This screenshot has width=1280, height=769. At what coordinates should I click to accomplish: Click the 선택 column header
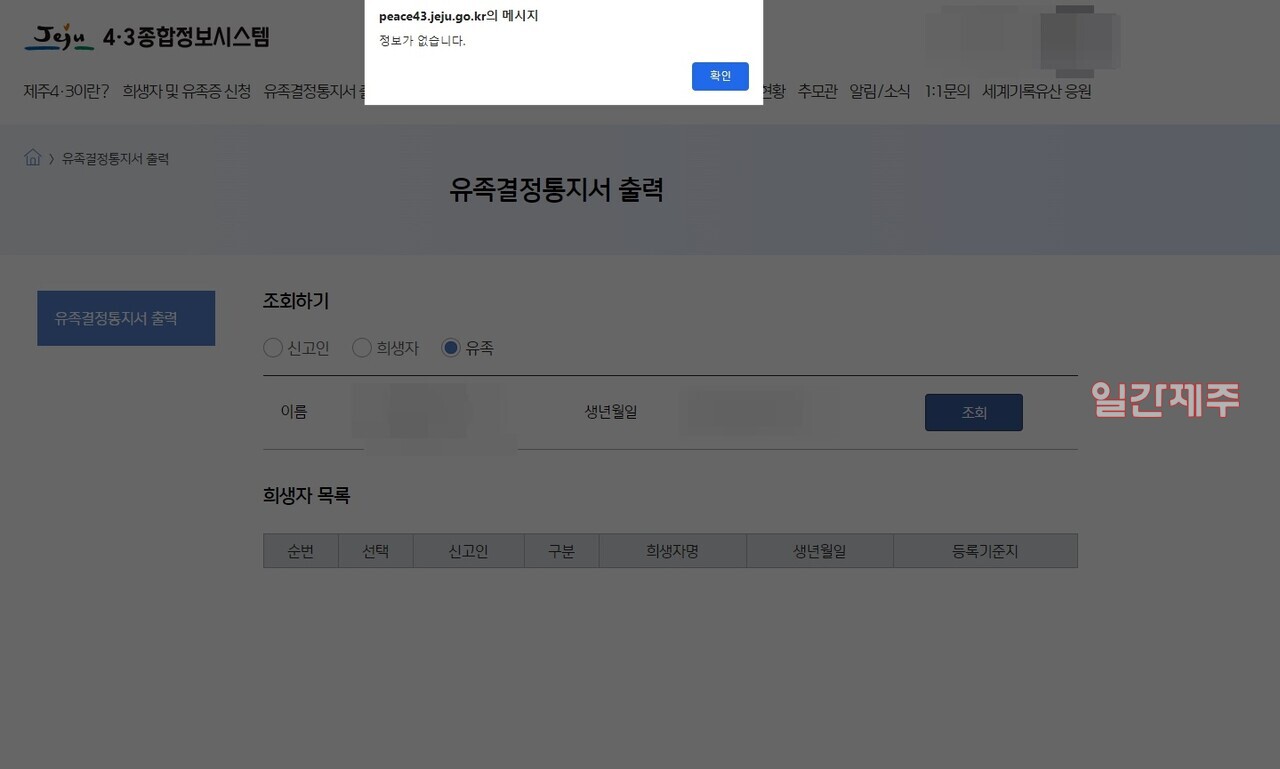(x=376, y=550)
